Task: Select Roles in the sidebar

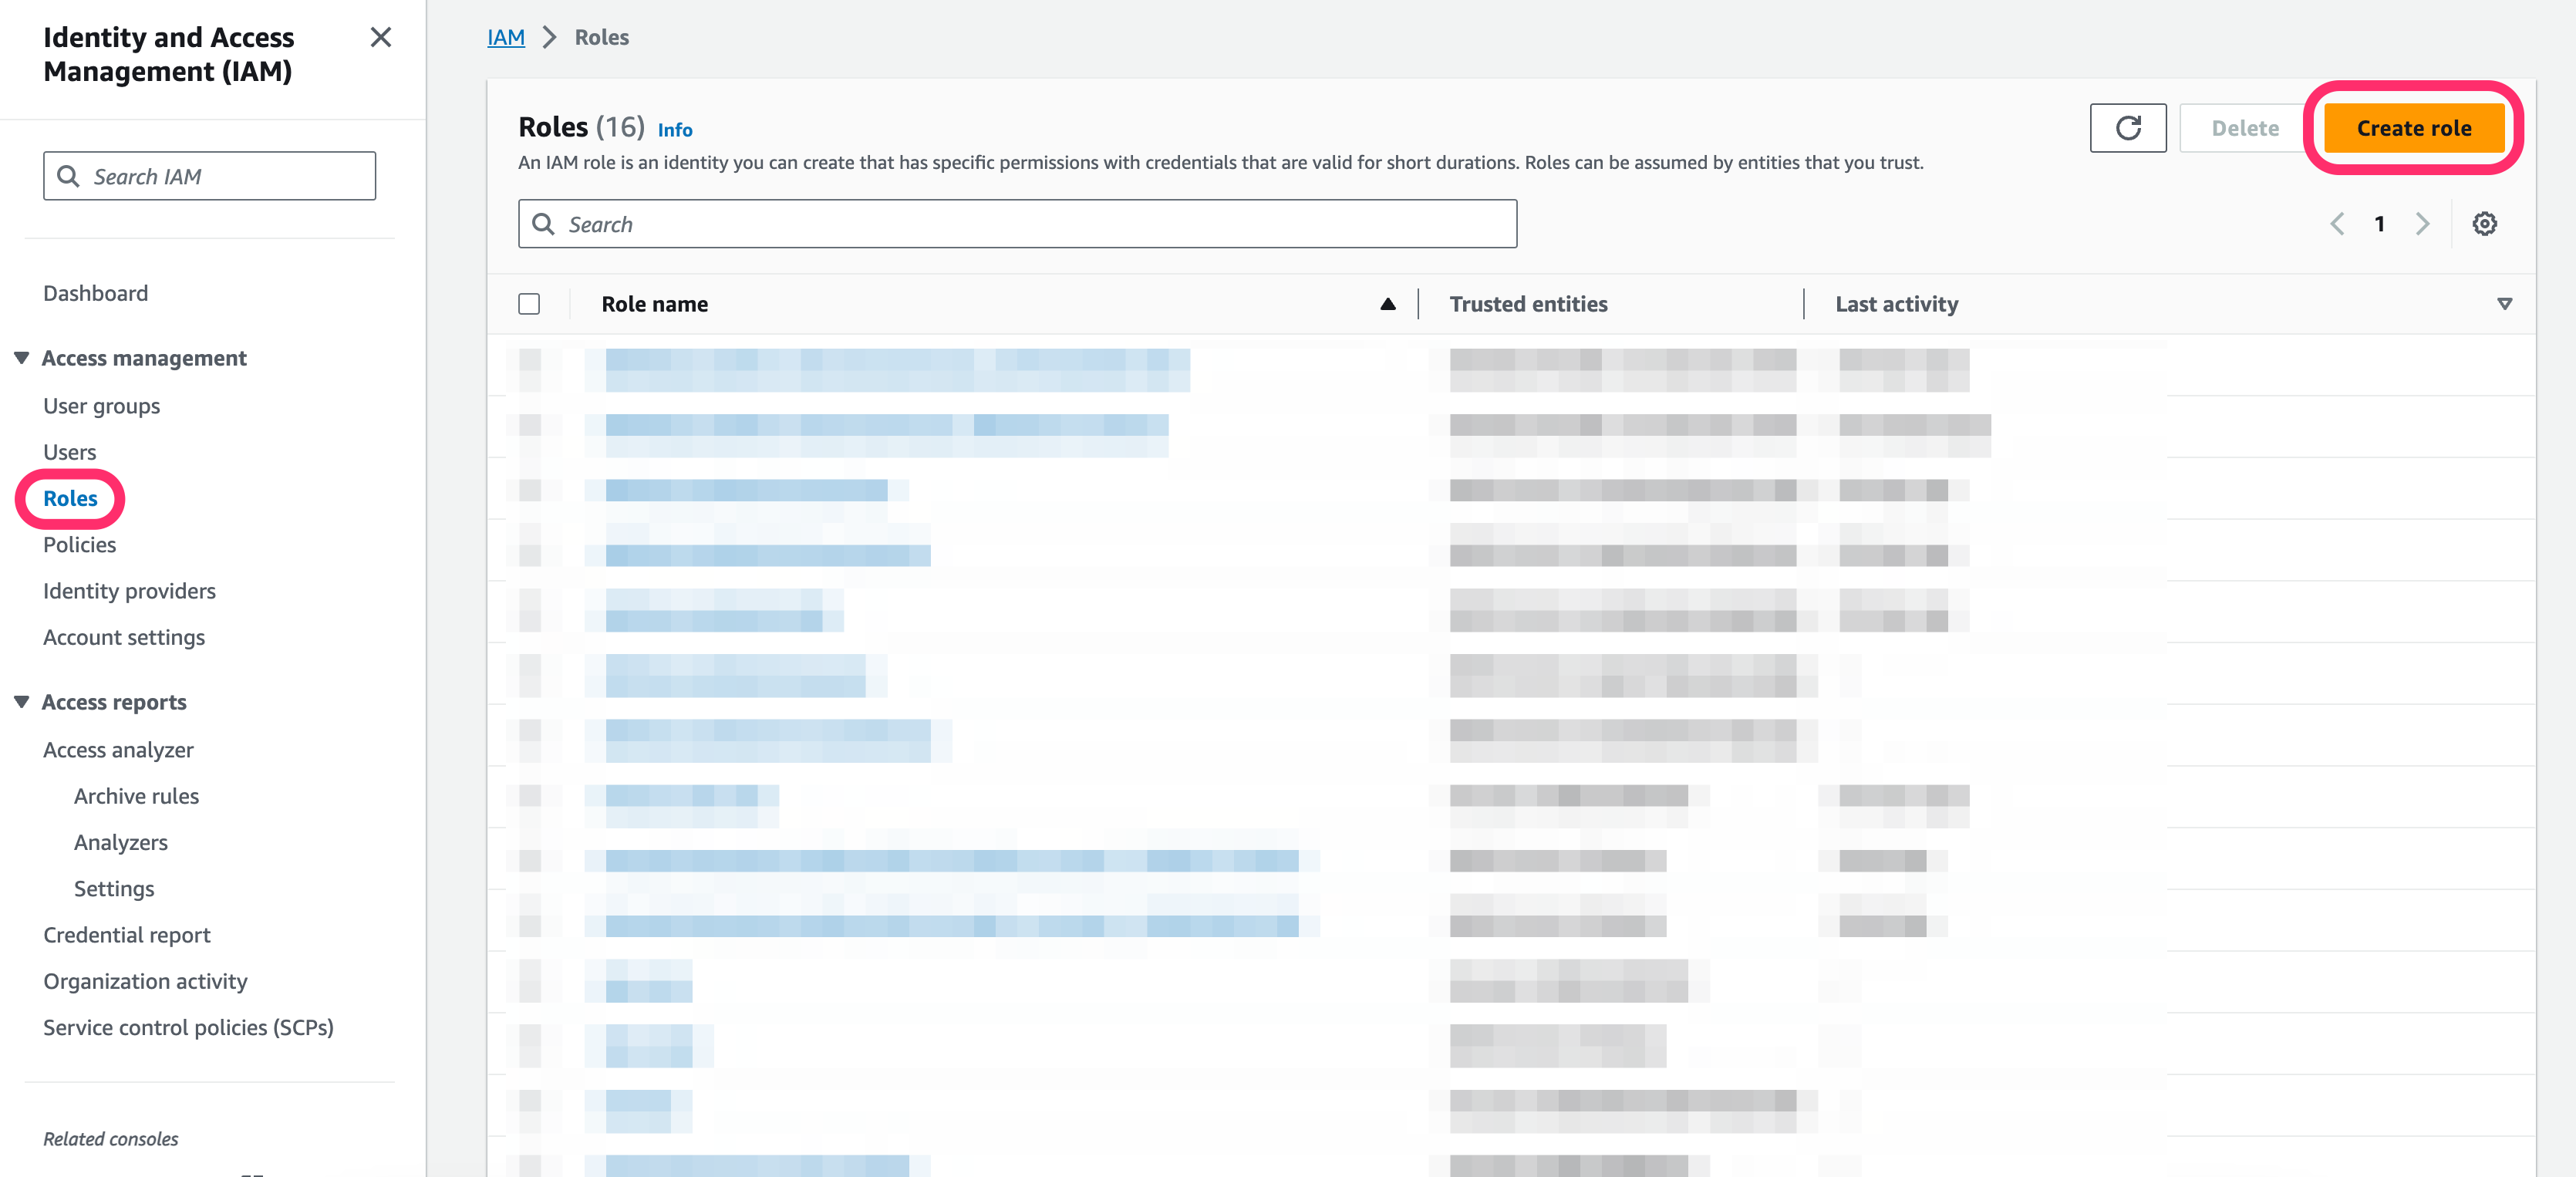Action: coord(70,498)
